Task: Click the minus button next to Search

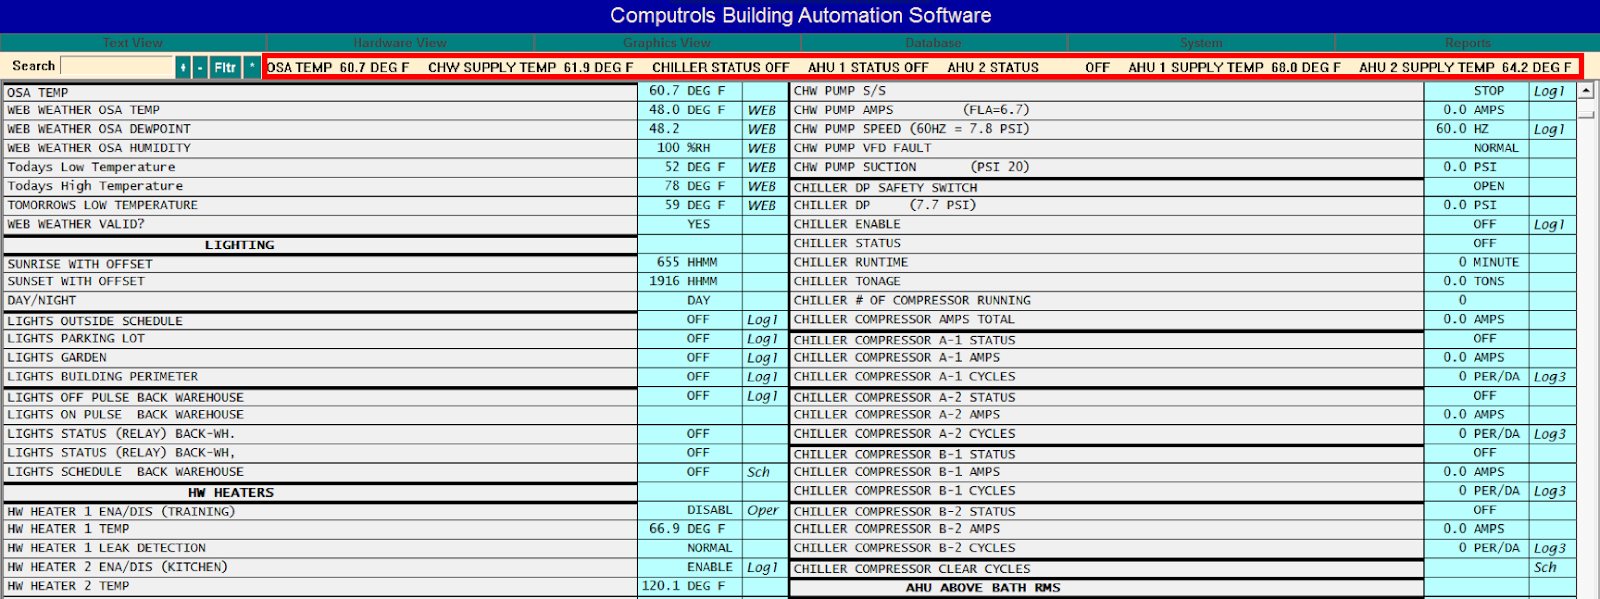Action: [200, 67]
